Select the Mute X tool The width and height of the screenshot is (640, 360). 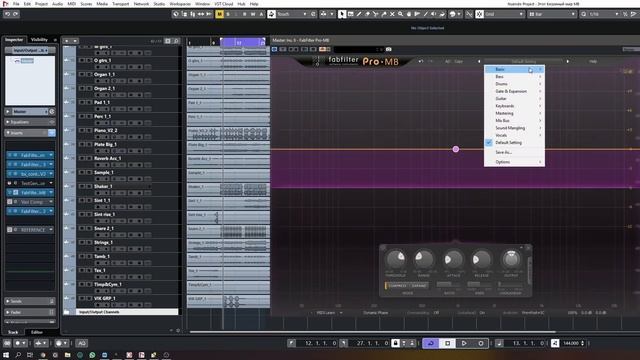pos(392,14)
